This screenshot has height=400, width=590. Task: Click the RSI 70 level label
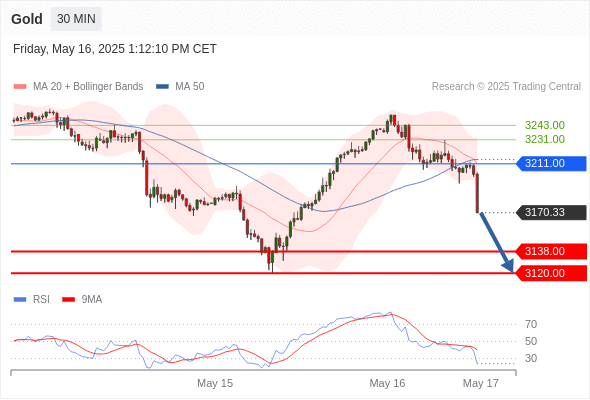coord(531,324)
